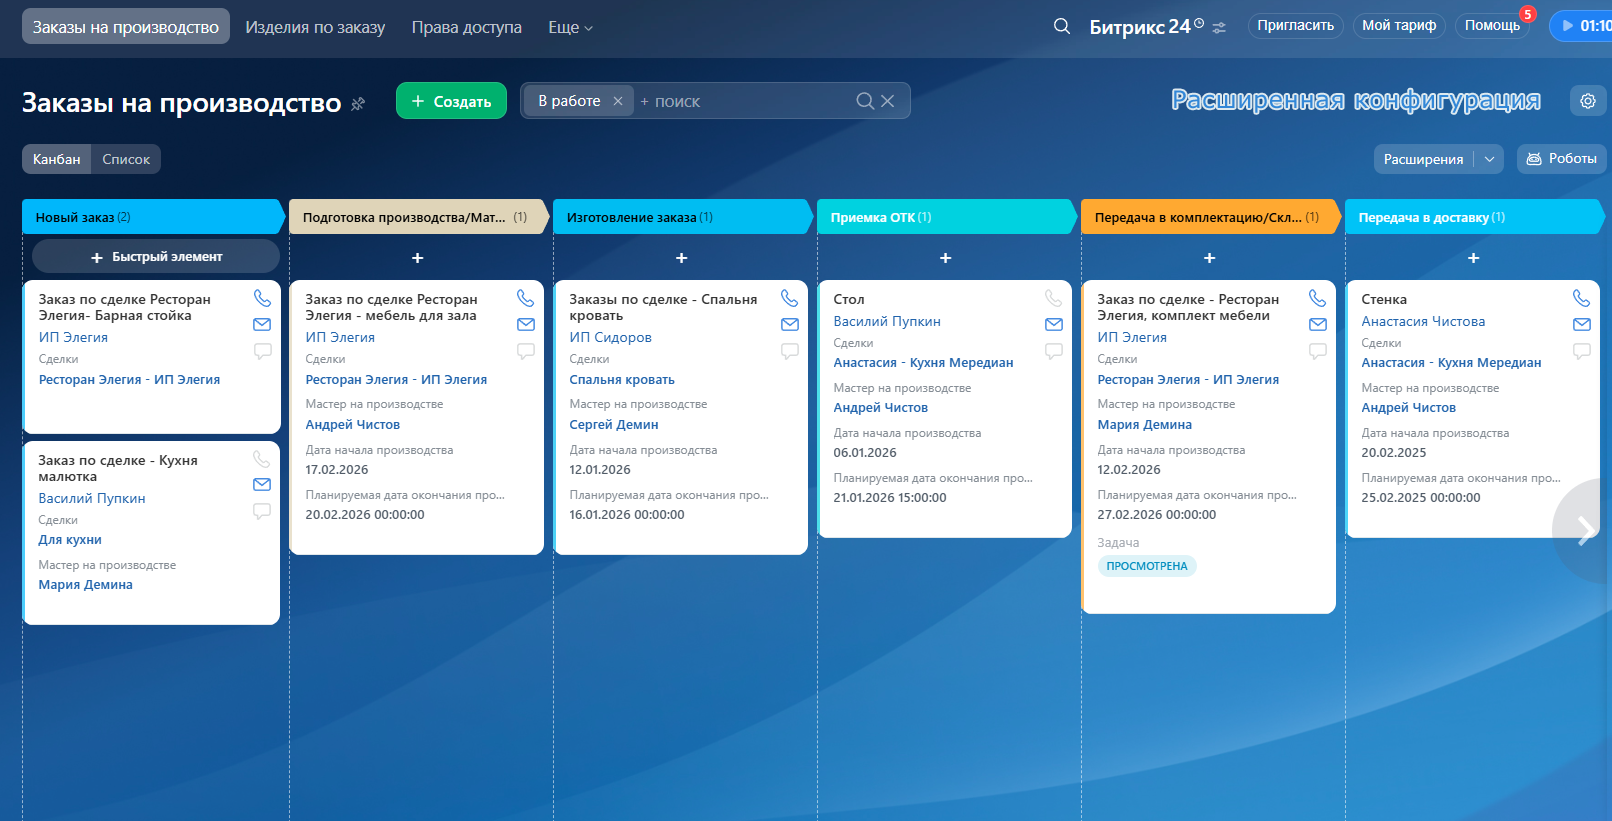Send email from the 'мебель для зала' card
Viewport: 1612px width, 821px height.
click(526, 324)
